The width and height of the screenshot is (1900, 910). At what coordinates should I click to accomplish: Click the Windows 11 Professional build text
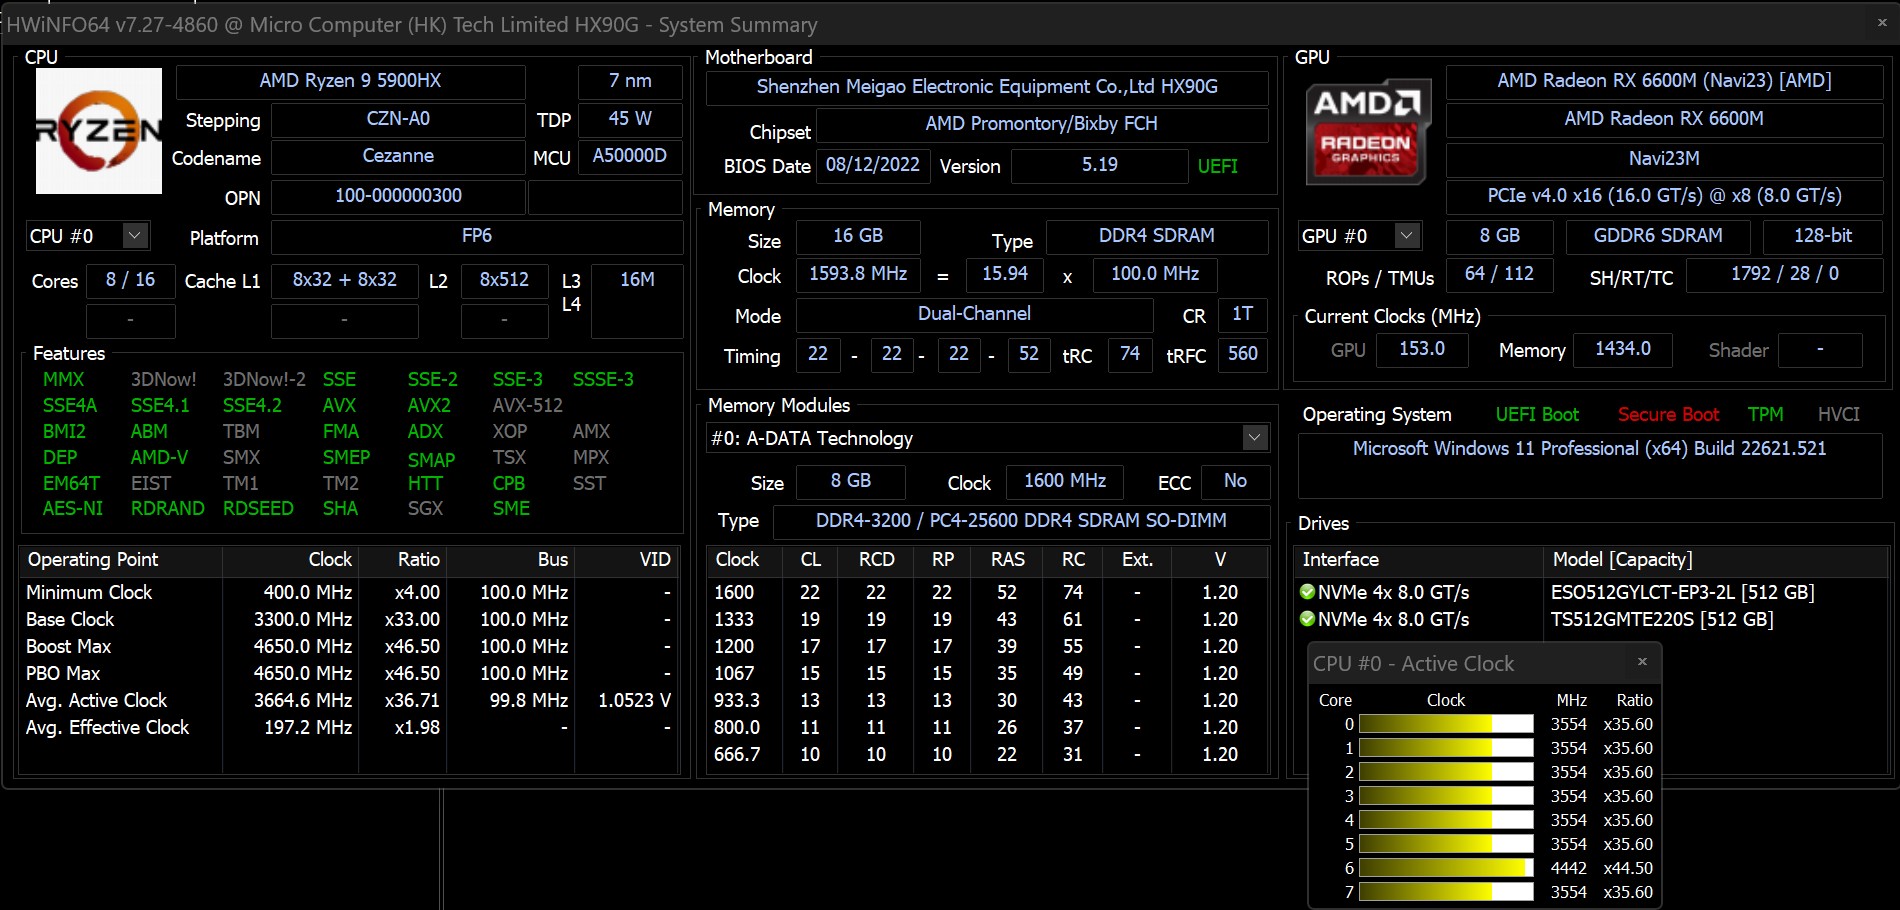[x=1589, y=449]
